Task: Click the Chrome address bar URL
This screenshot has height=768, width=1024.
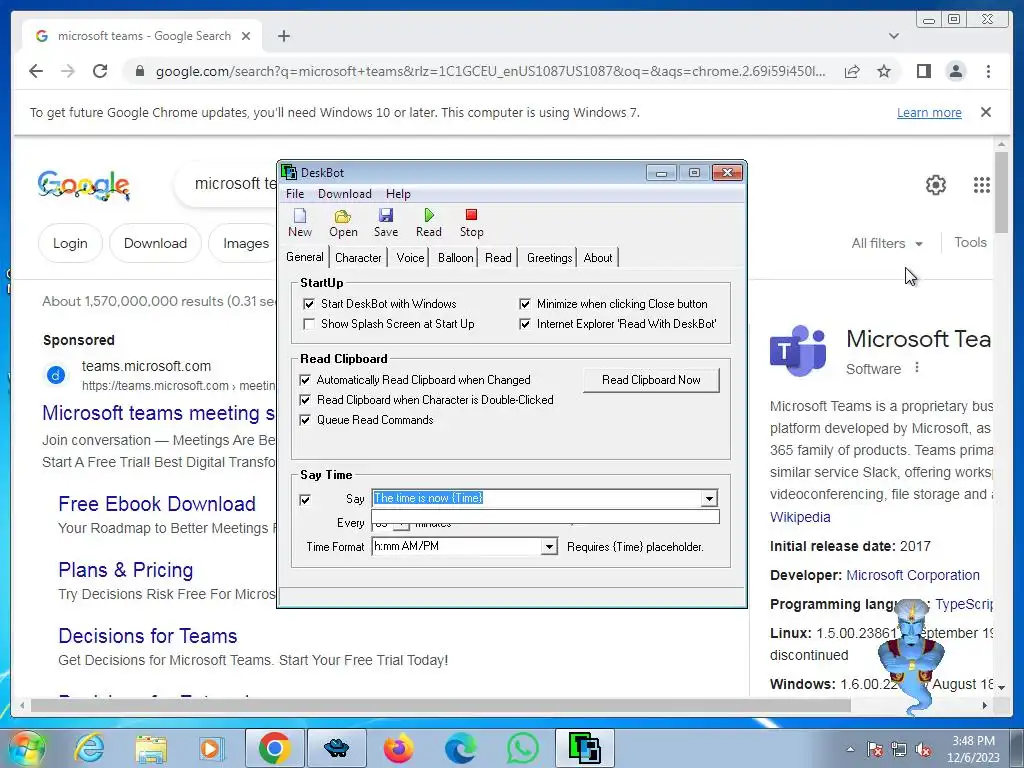Action: tap(490, 71)
